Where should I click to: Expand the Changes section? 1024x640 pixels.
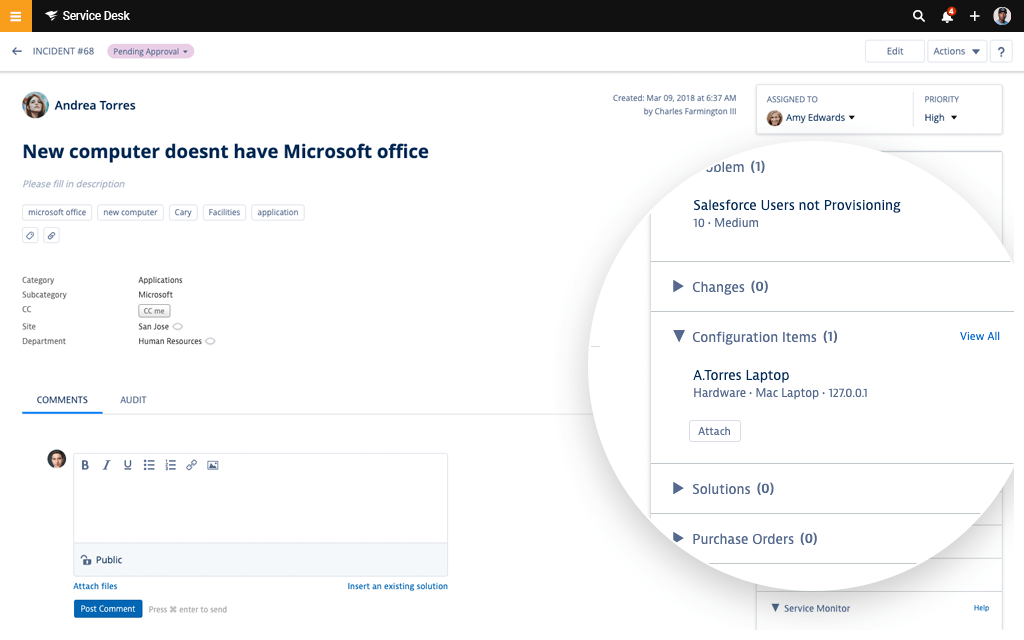click(x=680, y=287)
